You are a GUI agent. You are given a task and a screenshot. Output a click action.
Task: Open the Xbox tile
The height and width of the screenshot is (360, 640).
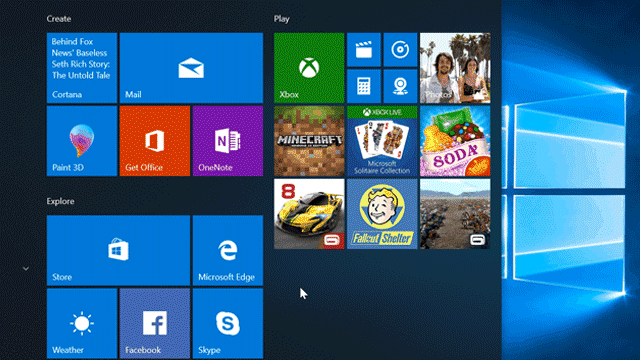[x=309, y=68]
